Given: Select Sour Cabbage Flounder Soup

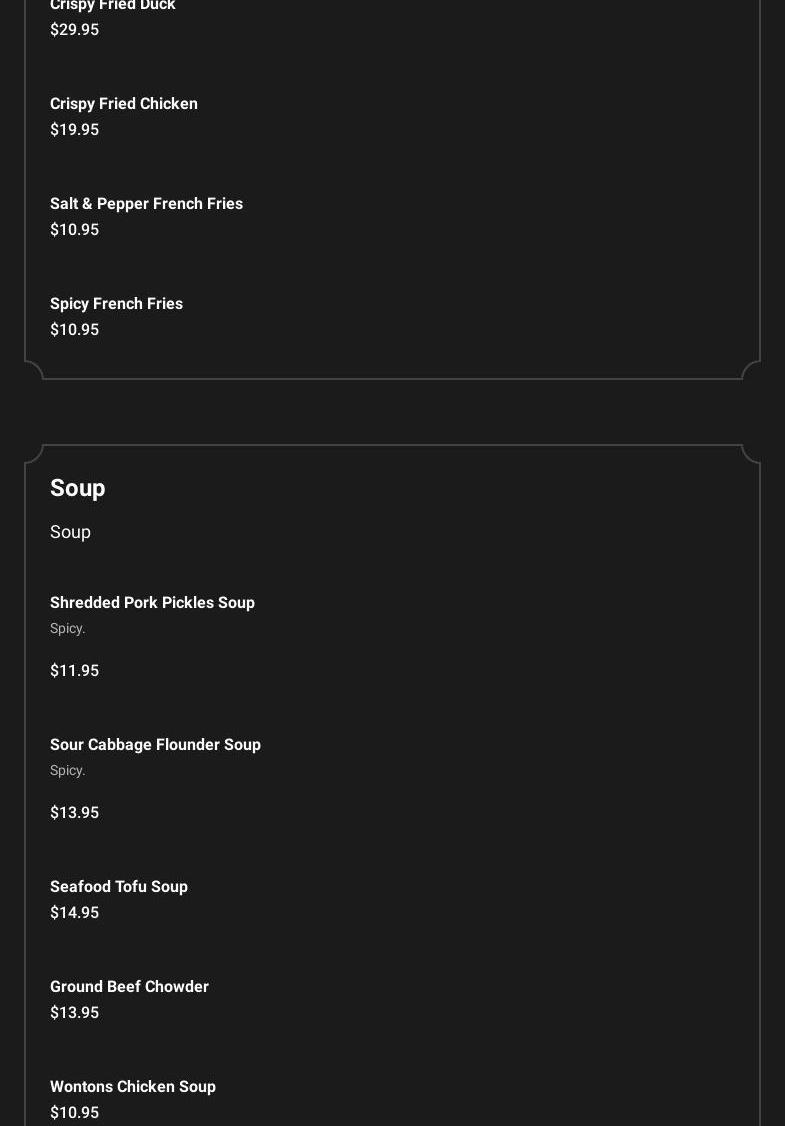Looking at the screenshot, I should click(x=155, y=745).
